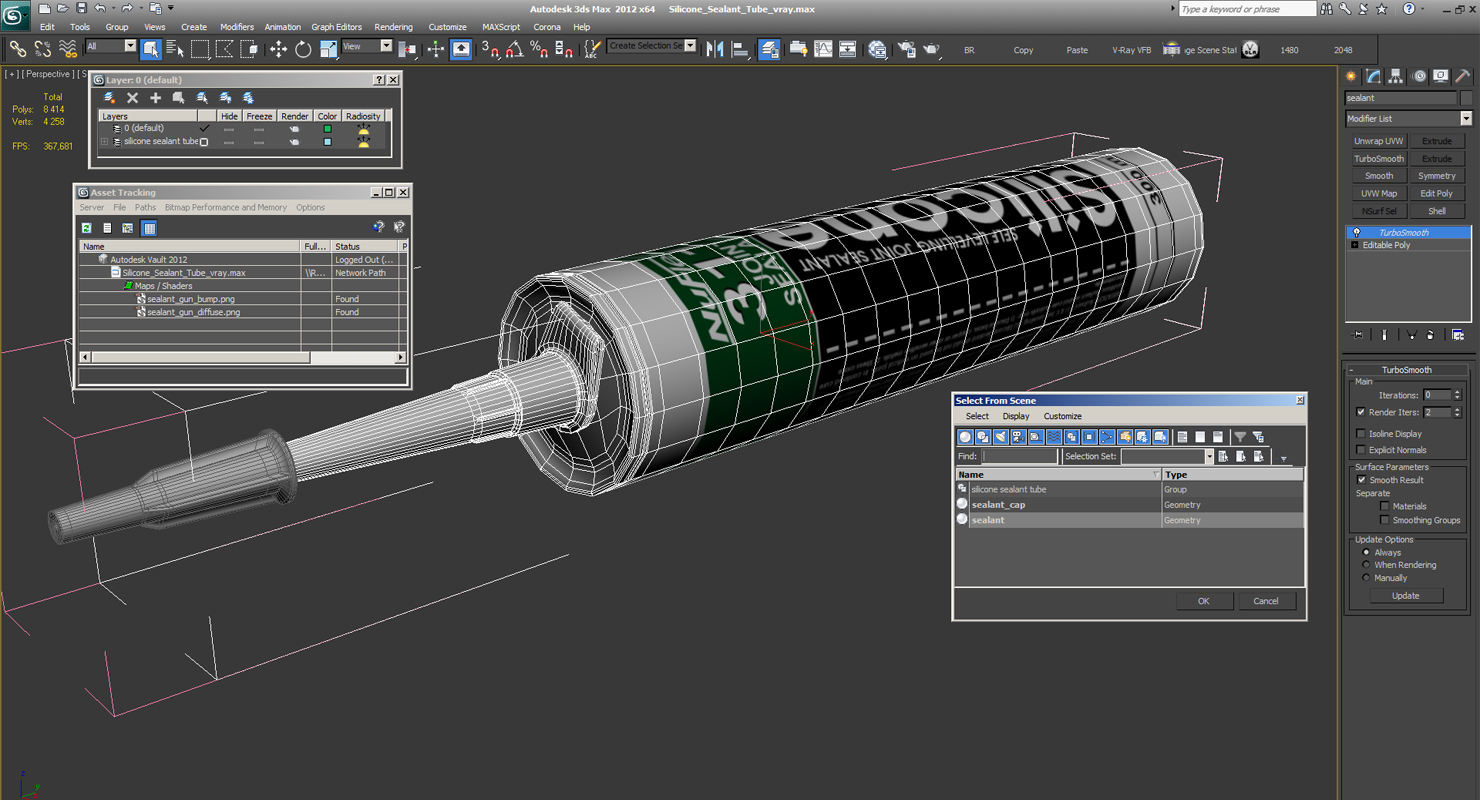1480x800 pixels.
Task: Toggle Angle Snap icon
Action: click(x=515, y=49)
